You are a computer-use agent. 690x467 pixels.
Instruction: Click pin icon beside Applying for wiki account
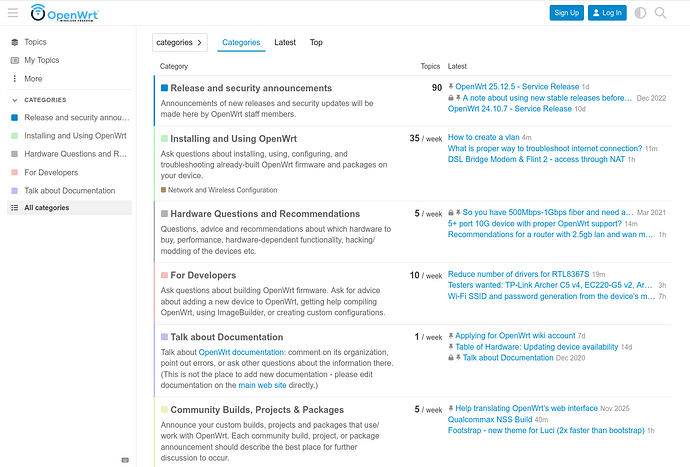tap(451, 336)
